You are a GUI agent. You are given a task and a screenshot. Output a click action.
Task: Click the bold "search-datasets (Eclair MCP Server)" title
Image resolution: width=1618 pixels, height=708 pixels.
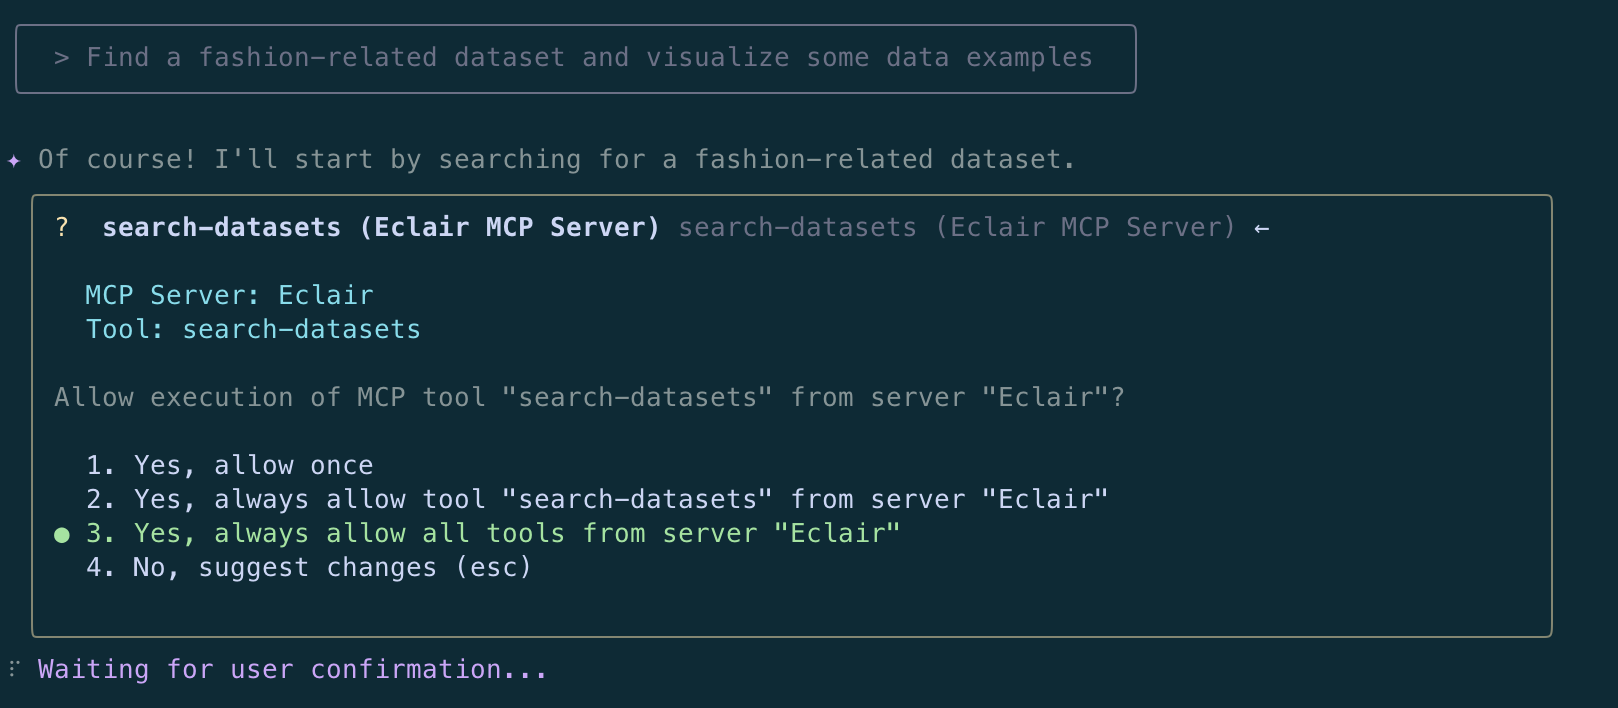tap(381, 228)
